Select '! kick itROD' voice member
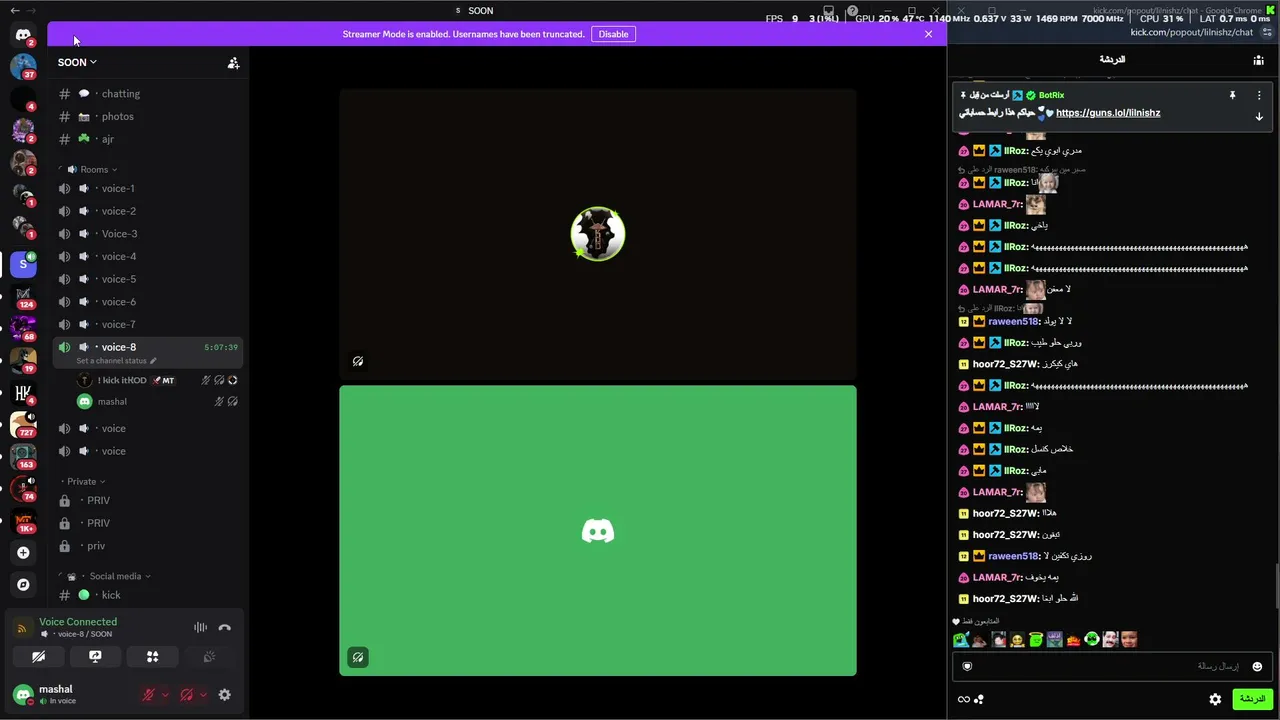This screenshot has height=720, width=1280. (x=156, y=381)
